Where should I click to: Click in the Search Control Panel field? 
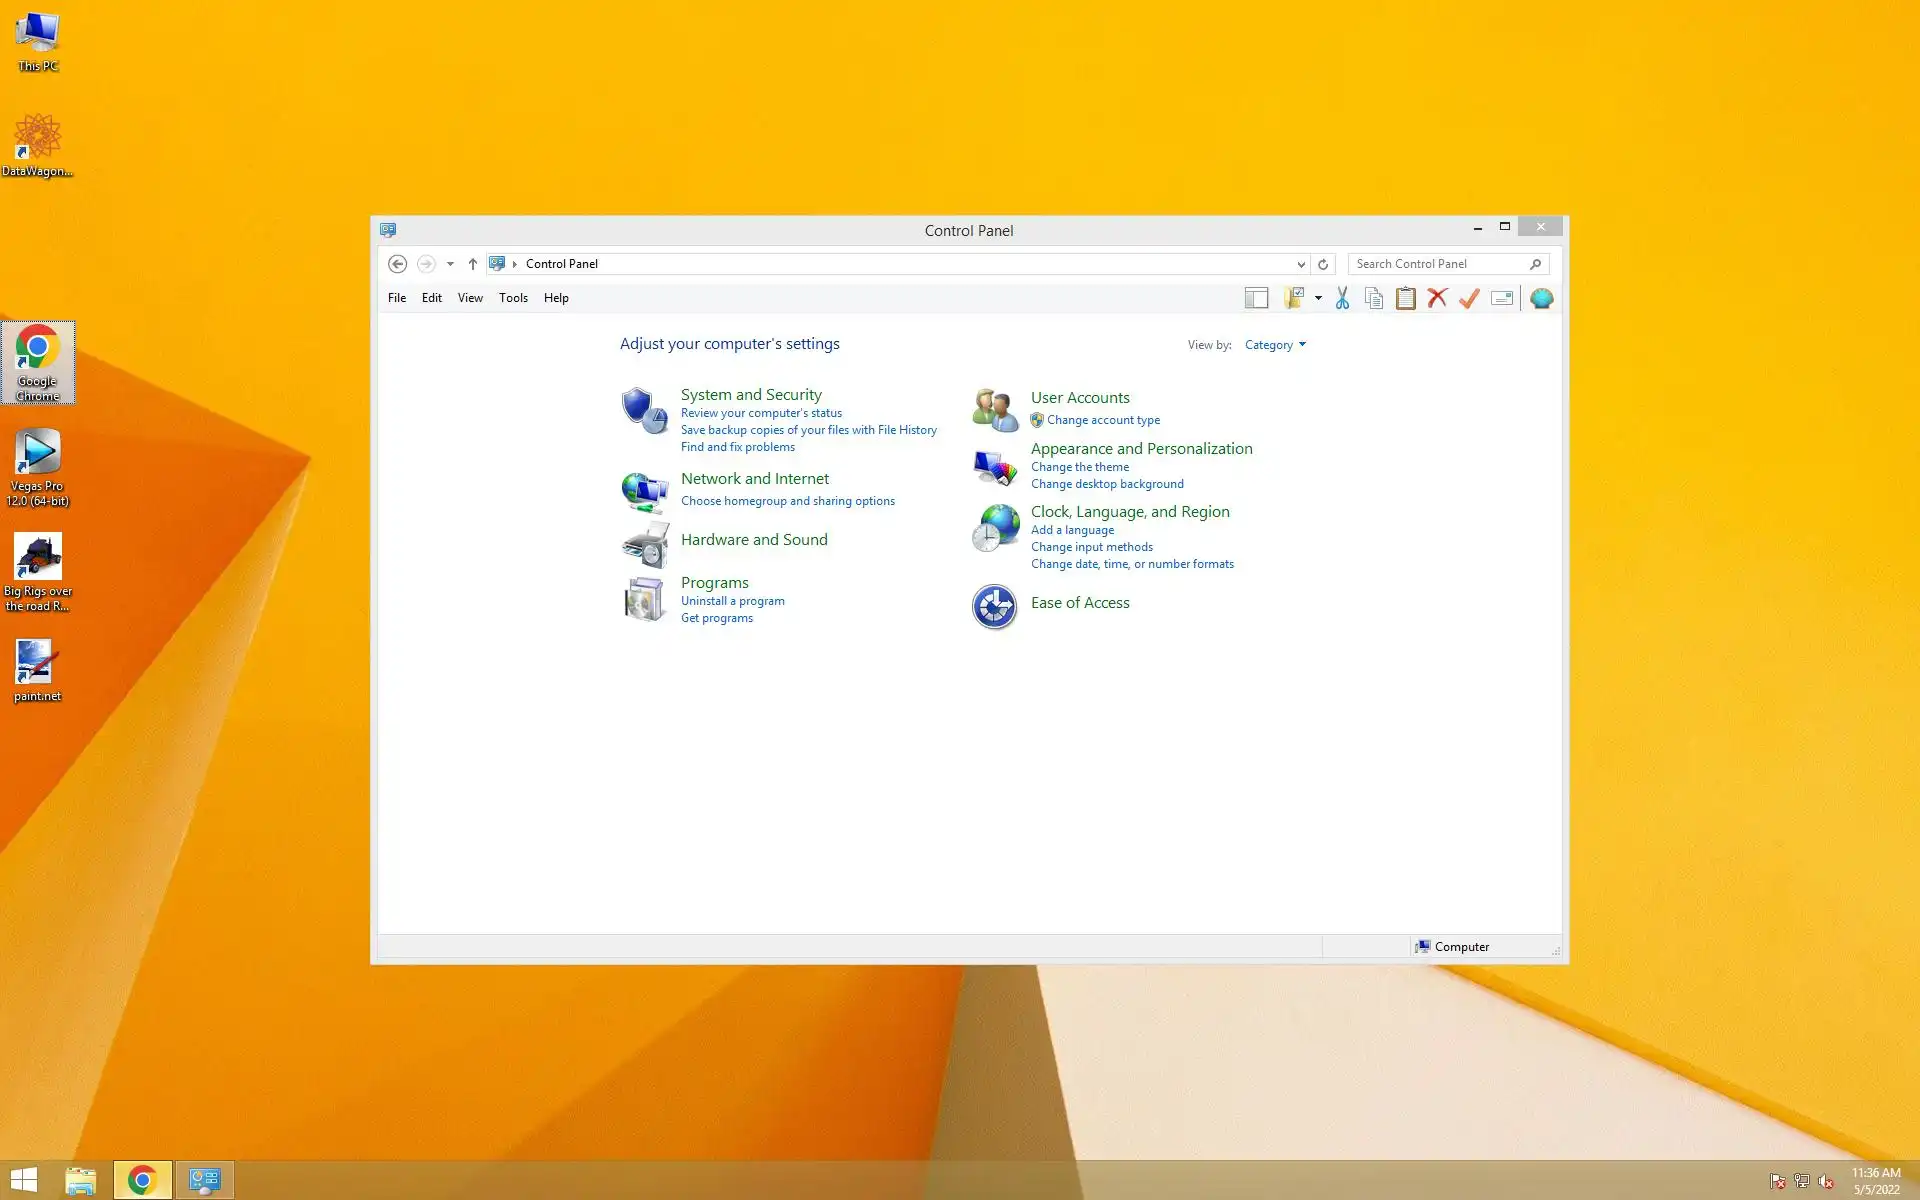[x=1438, y=264]
